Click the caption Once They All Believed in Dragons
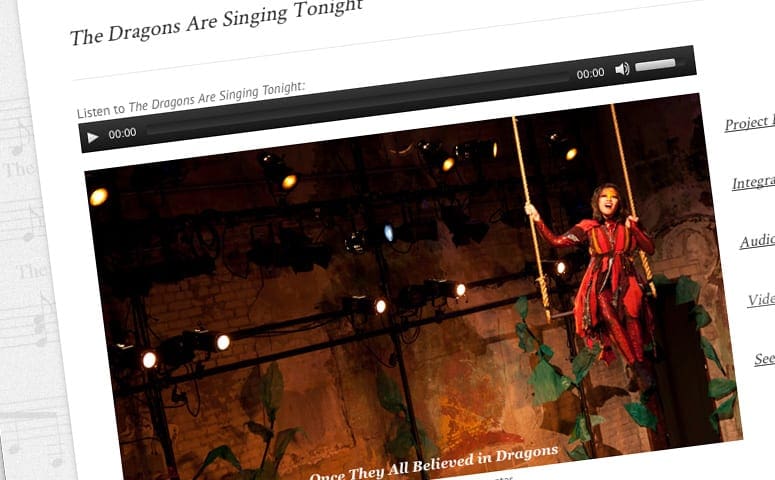 434,465
